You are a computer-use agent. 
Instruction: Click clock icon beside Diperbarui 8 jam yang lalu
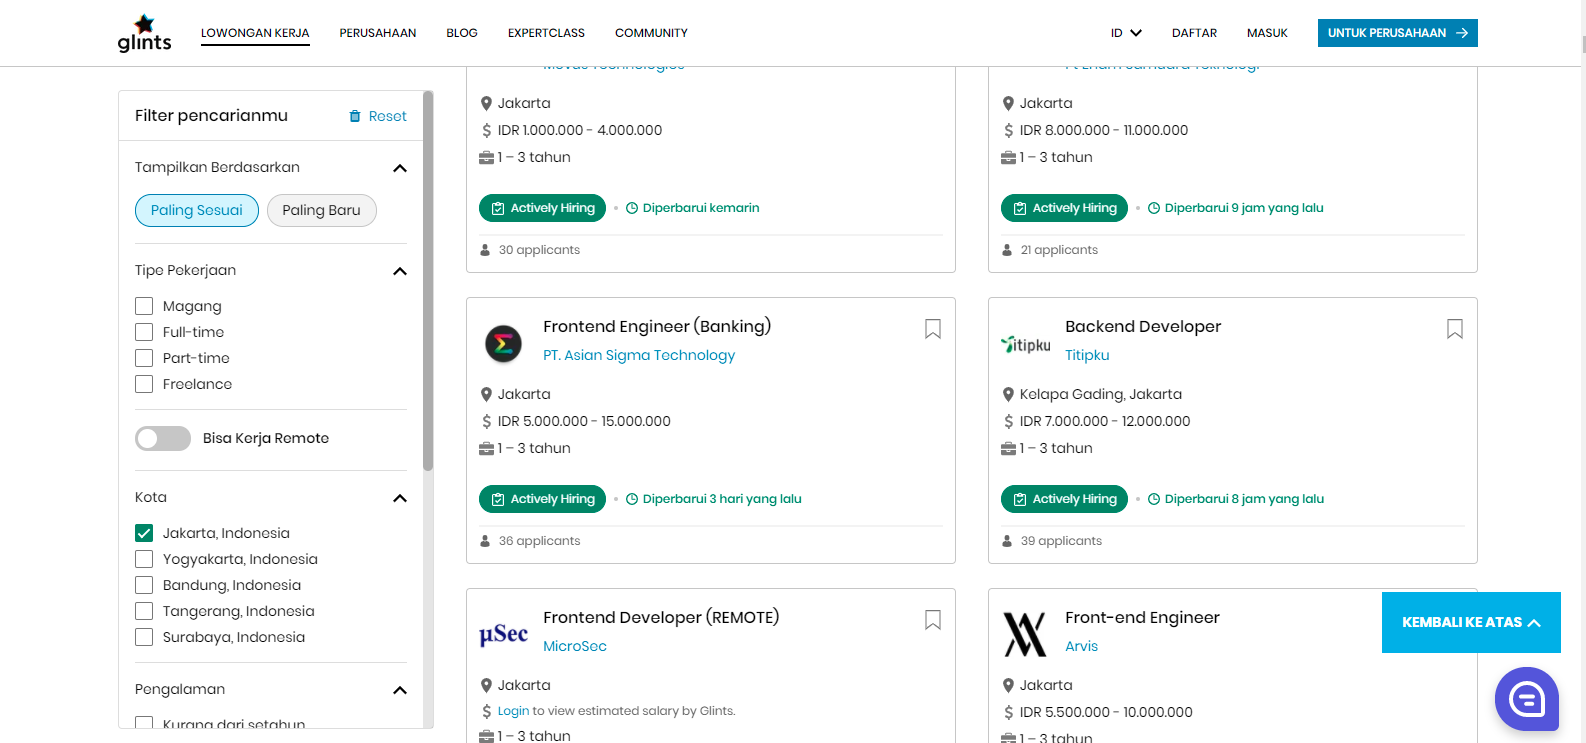pyautogui.click(x=1154, y=499)
